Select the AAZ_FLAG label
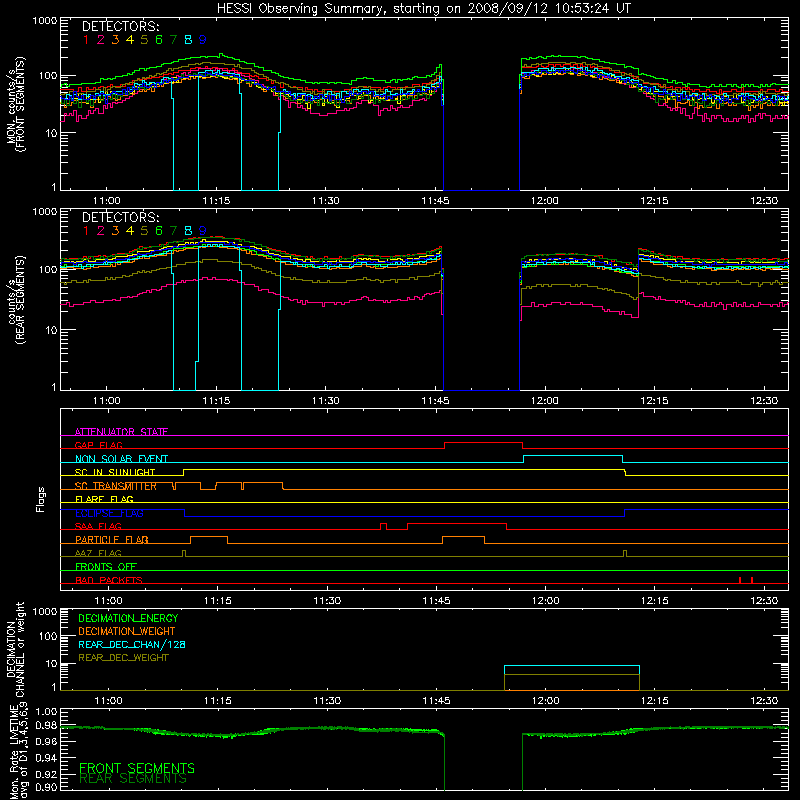Image resolution: width=800 pixels, height=800 pixels. [x=98, y=554]
